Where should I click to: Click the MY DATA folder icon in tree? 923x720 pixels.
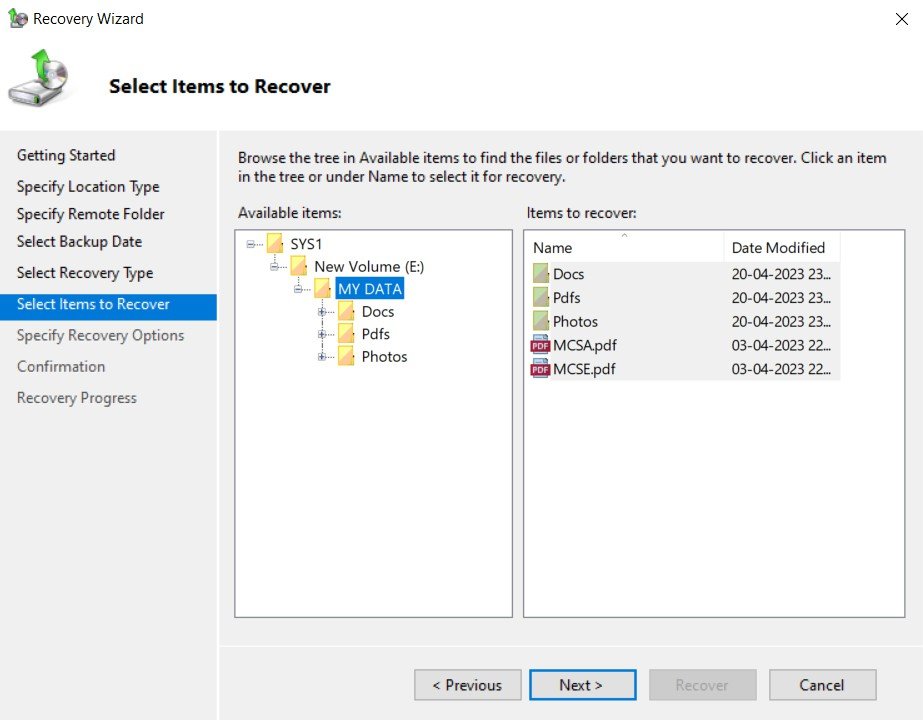tap(322, 288)
